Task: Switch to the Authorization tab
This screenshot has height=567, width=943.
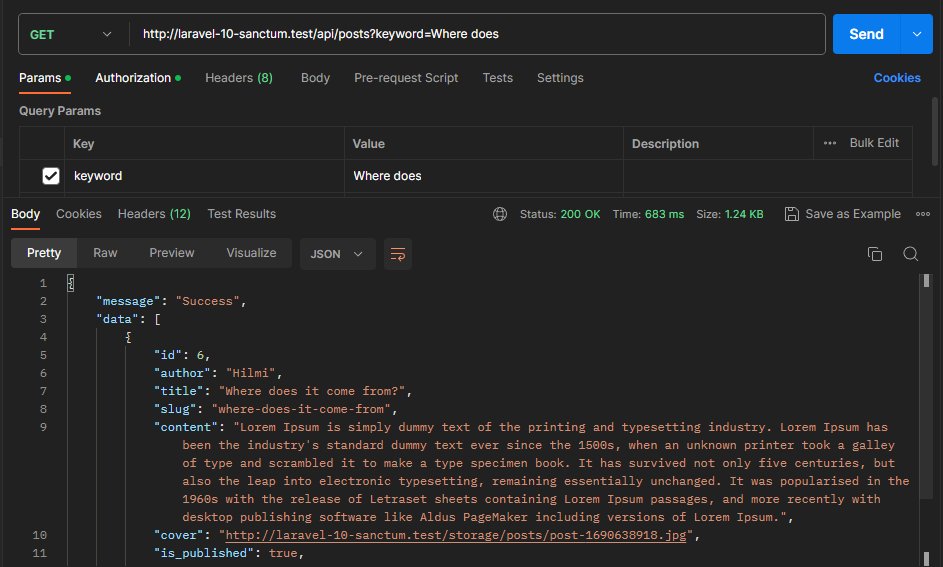Action: 138,78
